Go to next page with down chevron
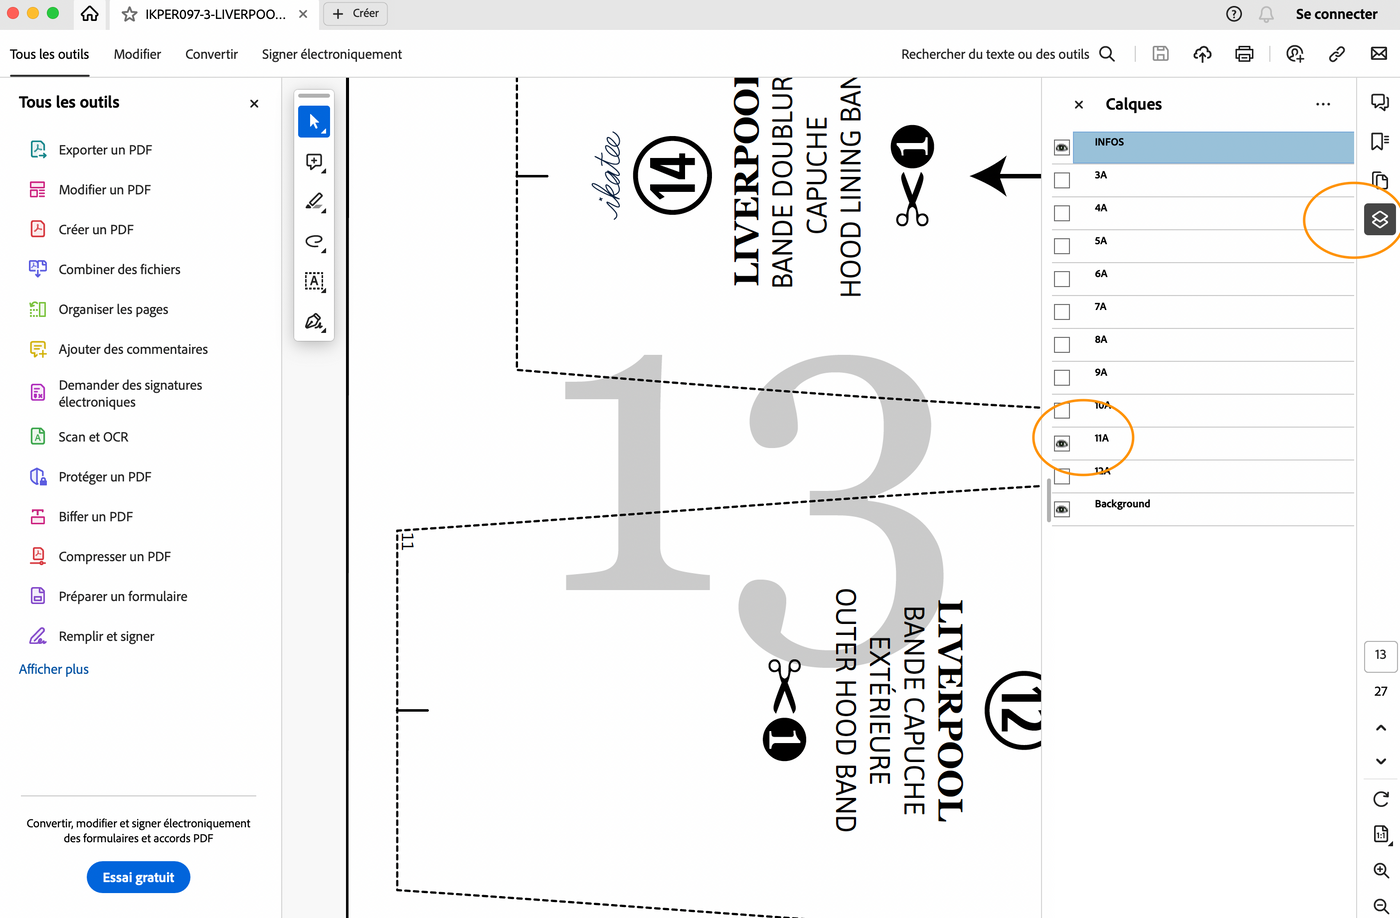The height and width of the screenshot is (918, 1400). point(1381,761)
